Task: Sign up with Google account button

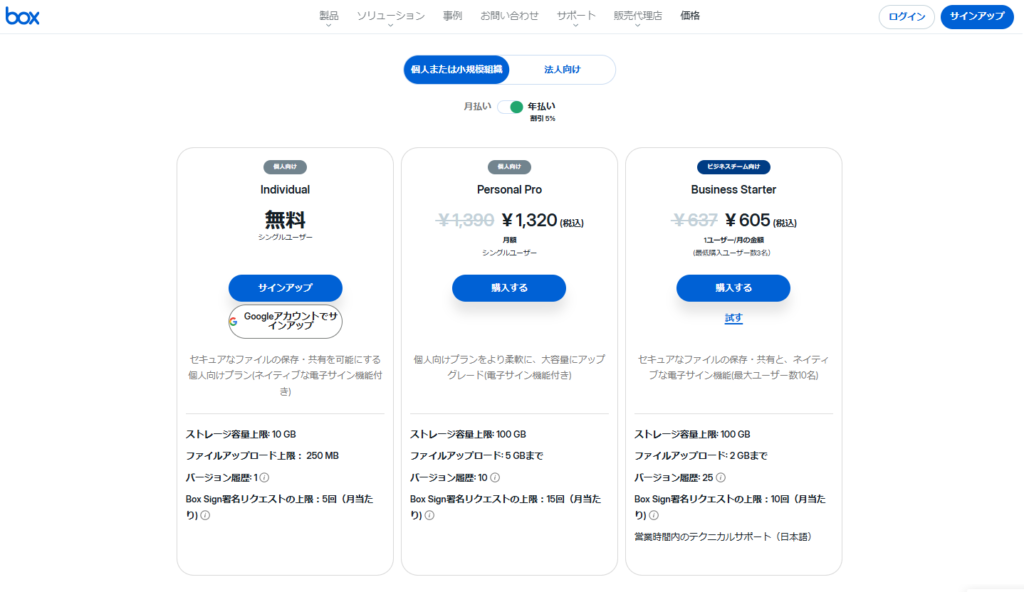Action: [x=285, y=321]
